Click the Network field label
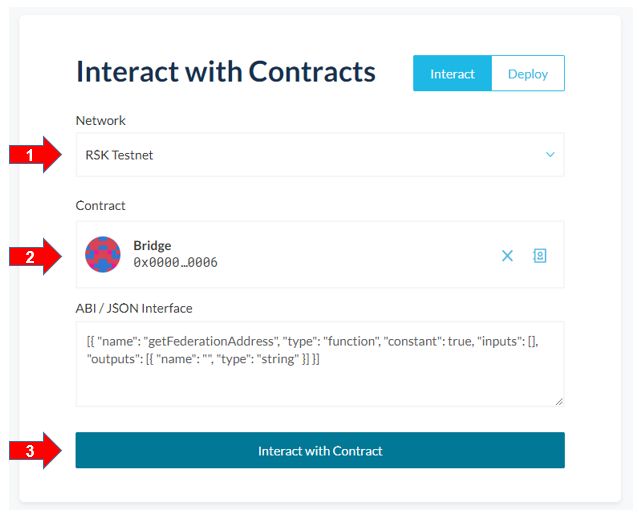639x517 pixels. click(101, 121)
